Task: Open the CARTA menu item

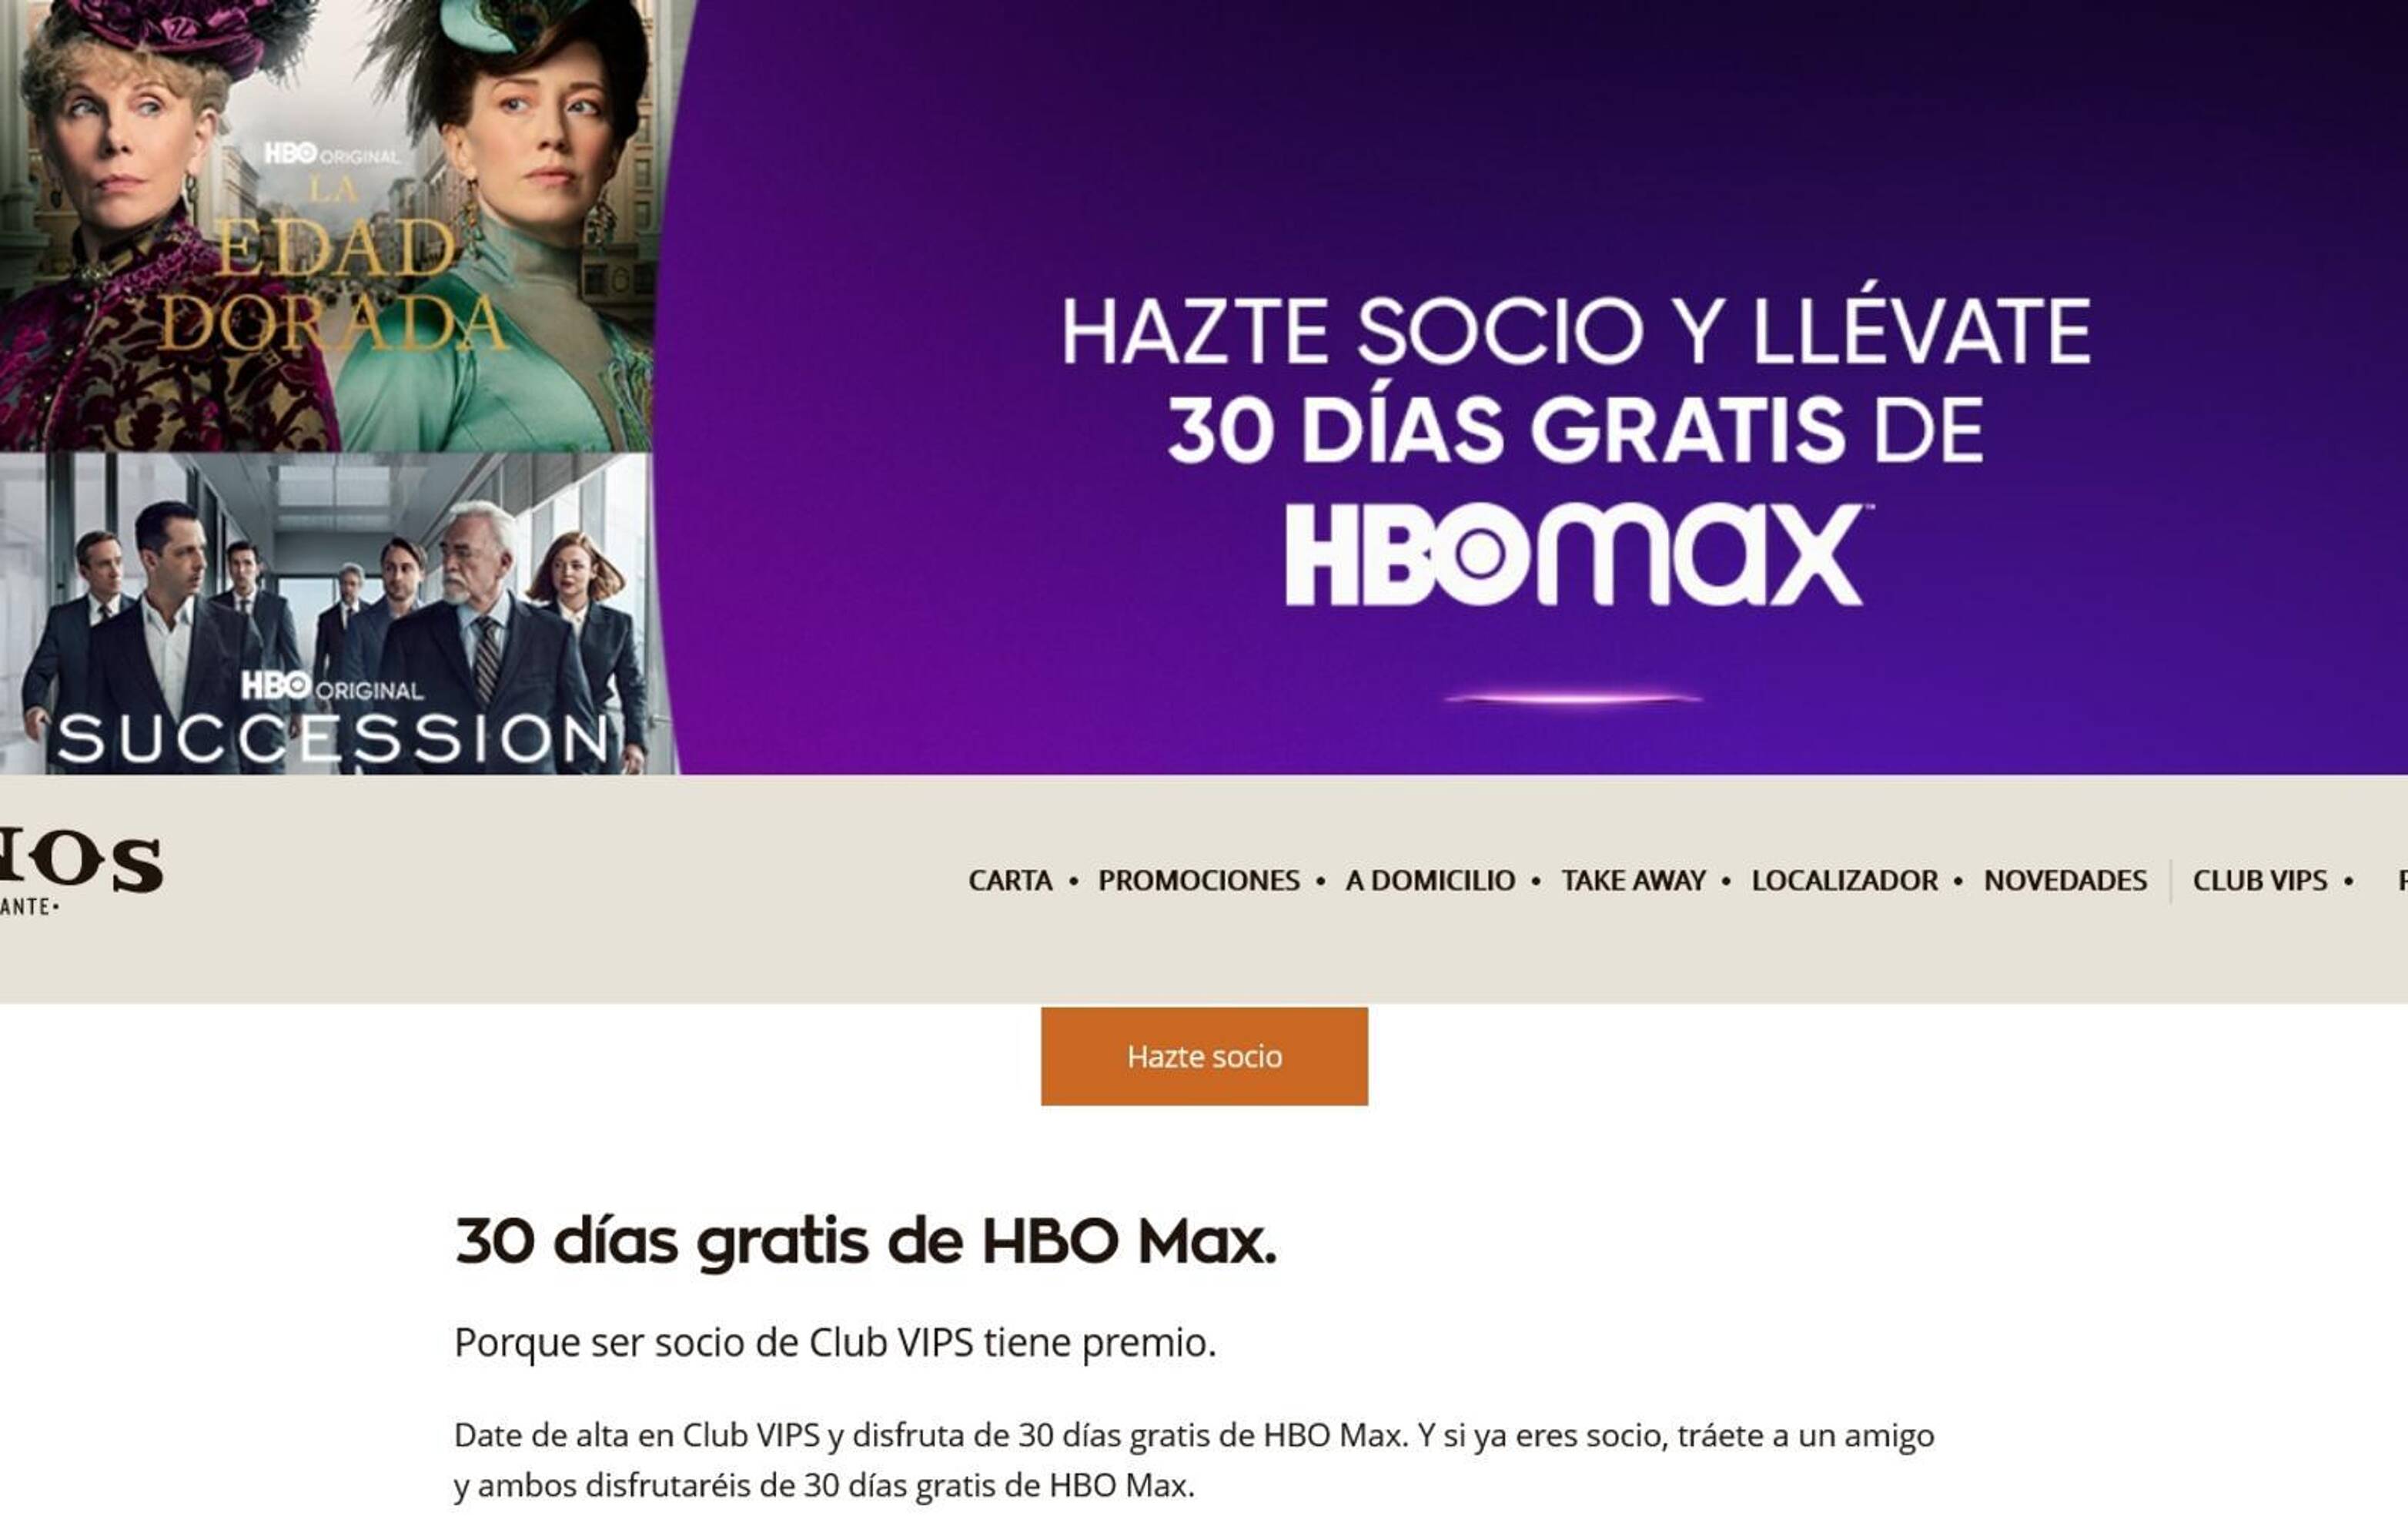Action: 1010,880
